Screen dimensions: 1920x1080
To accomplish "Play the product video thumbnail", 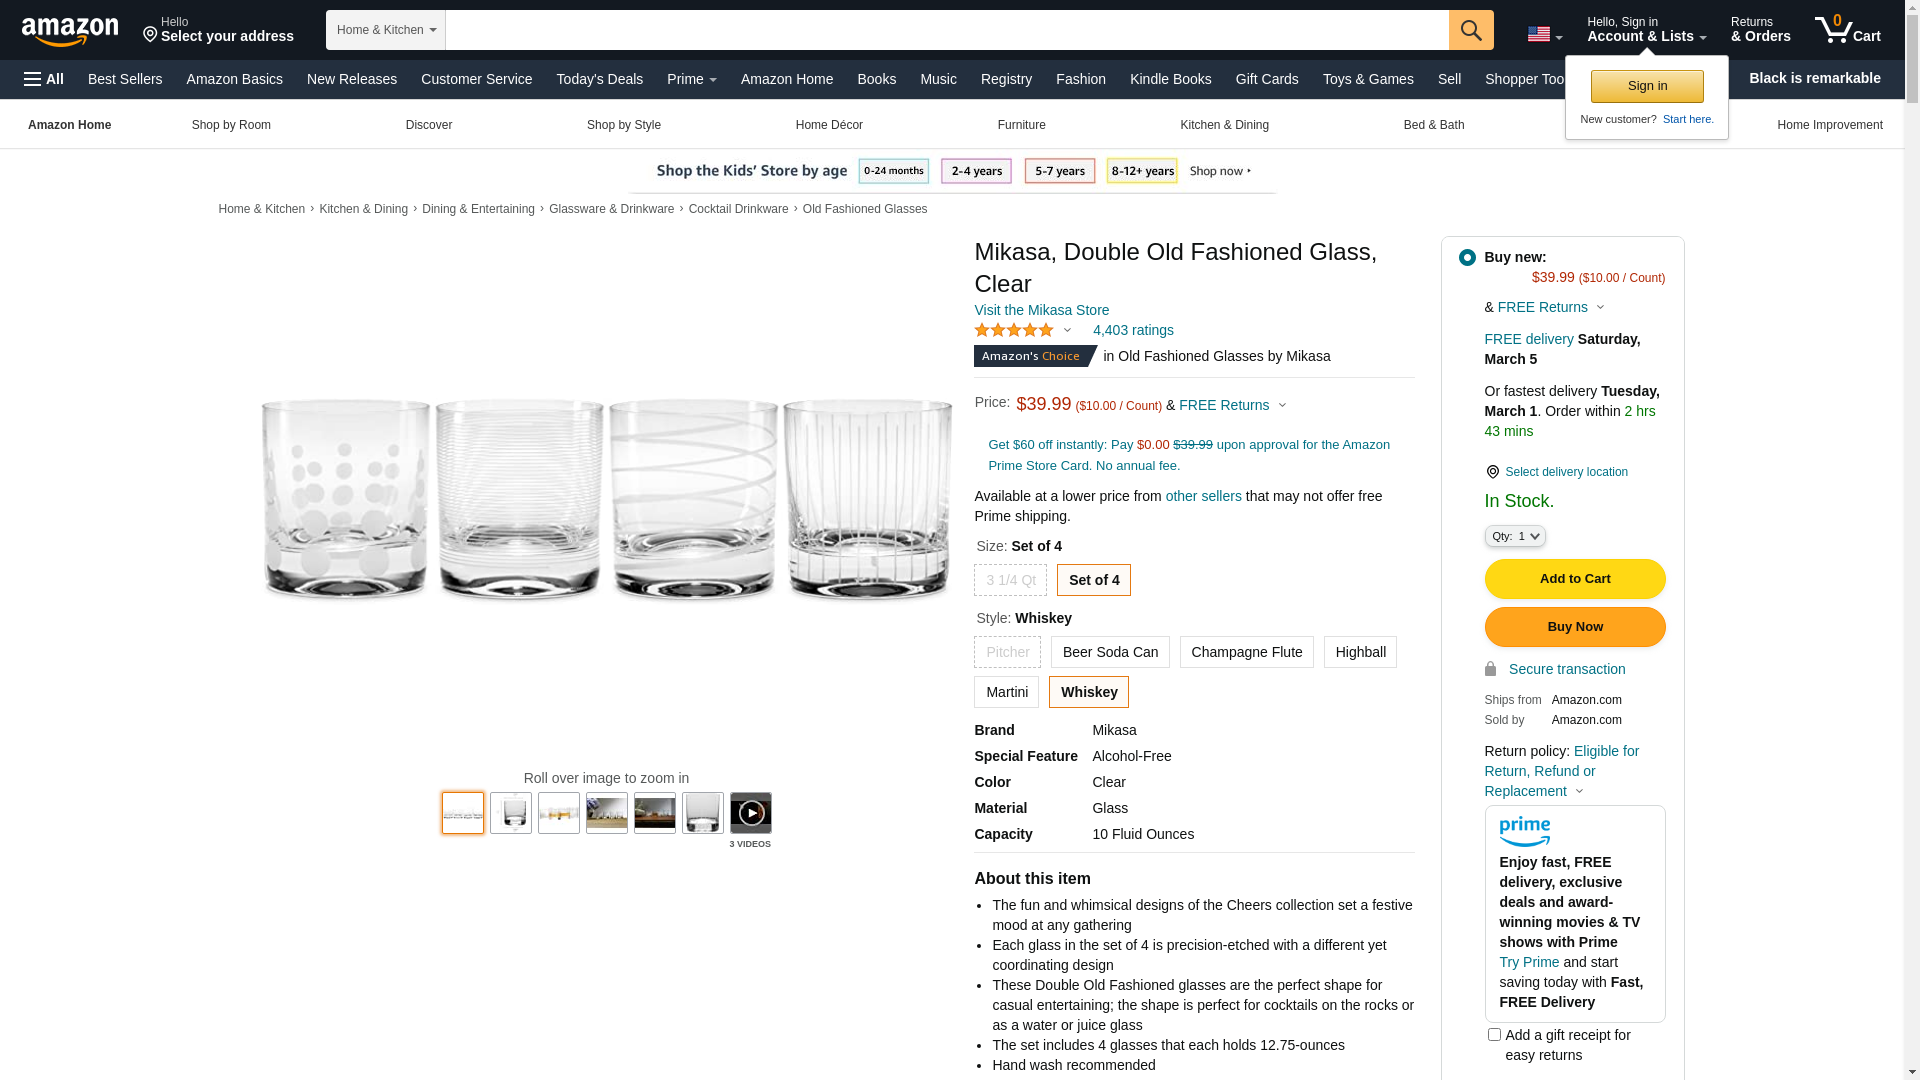I will (751, 813).
